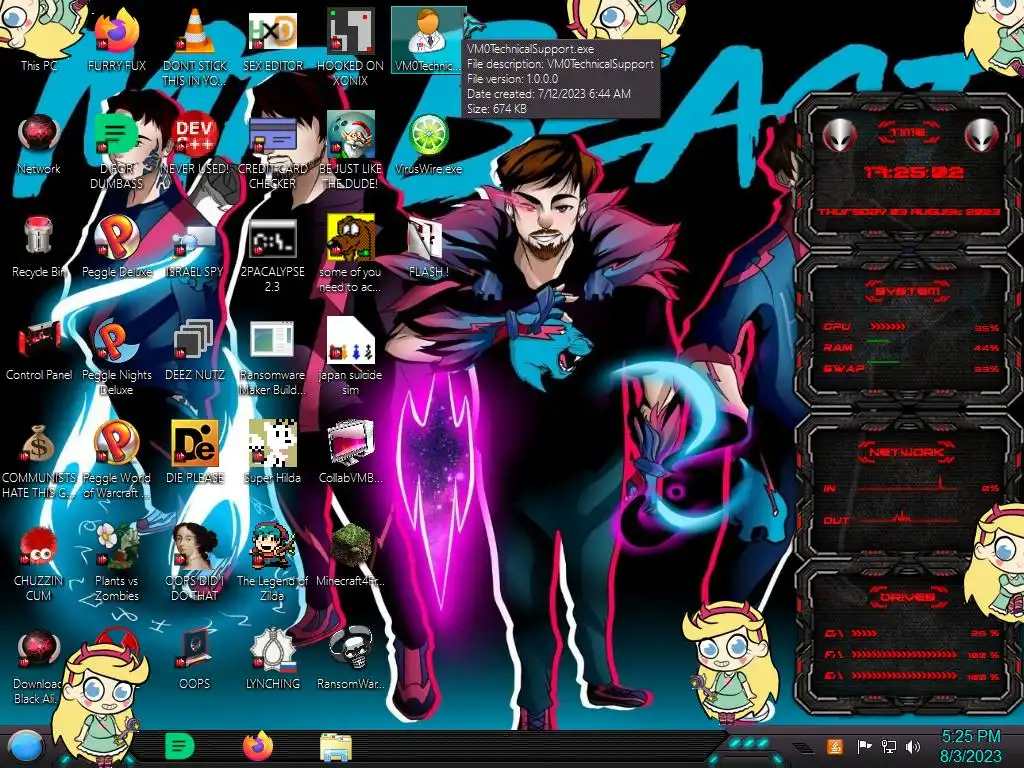The image size is (1024, 768).
Task: Open File Explorer from the taskbar
Action: (x=336, y=747)
